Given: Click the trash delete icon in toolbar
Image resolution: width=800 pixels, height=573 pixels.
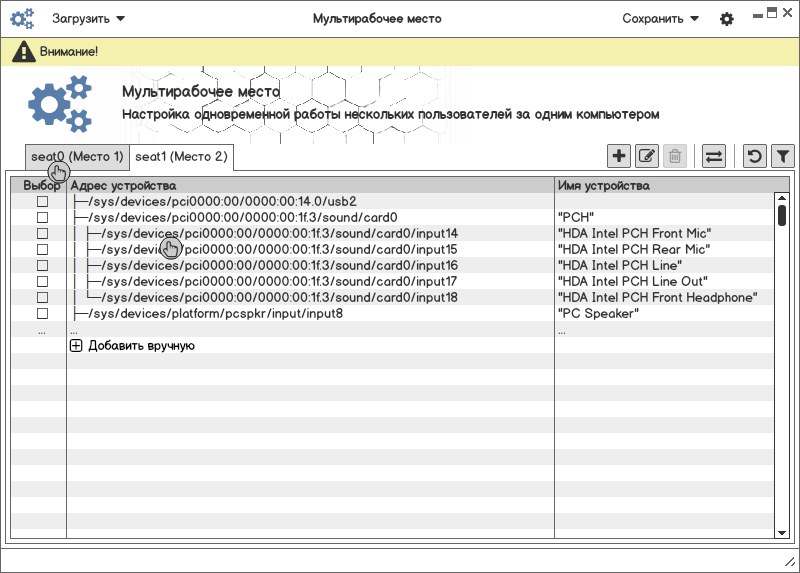Looking at the screenshot, I should pos(675,156).
